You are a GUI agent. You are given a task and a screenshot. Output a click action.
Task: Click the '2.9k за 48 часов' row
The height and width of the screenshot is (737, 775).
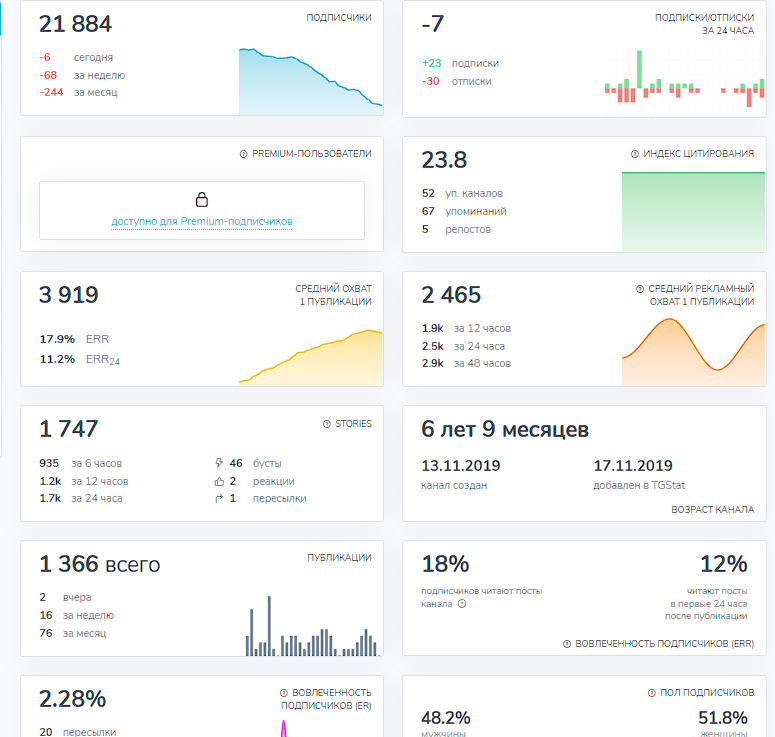click(x=466, y=363)
